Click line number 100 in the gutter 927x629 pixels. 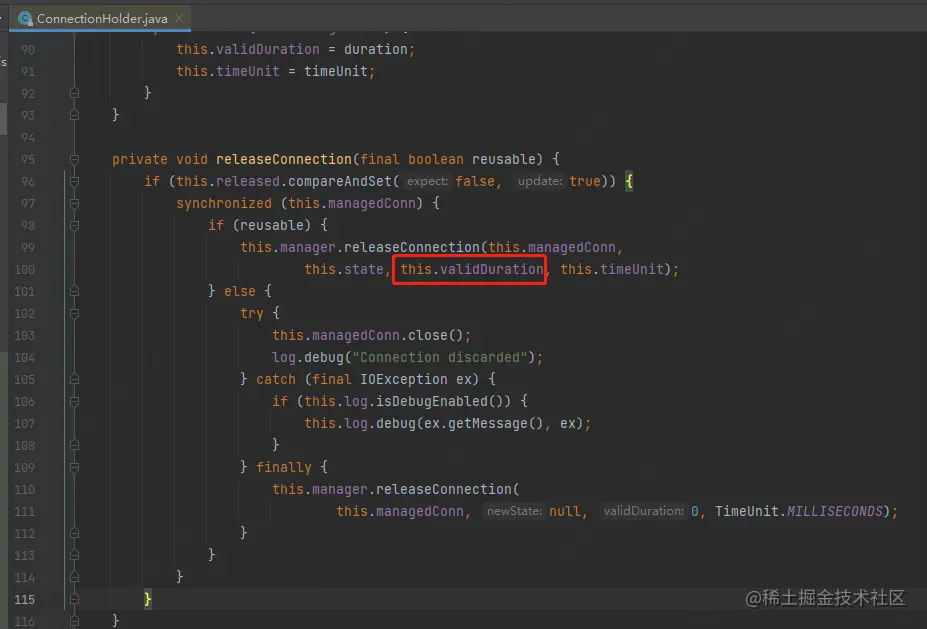pyautogui.click(x=25, y=270)
